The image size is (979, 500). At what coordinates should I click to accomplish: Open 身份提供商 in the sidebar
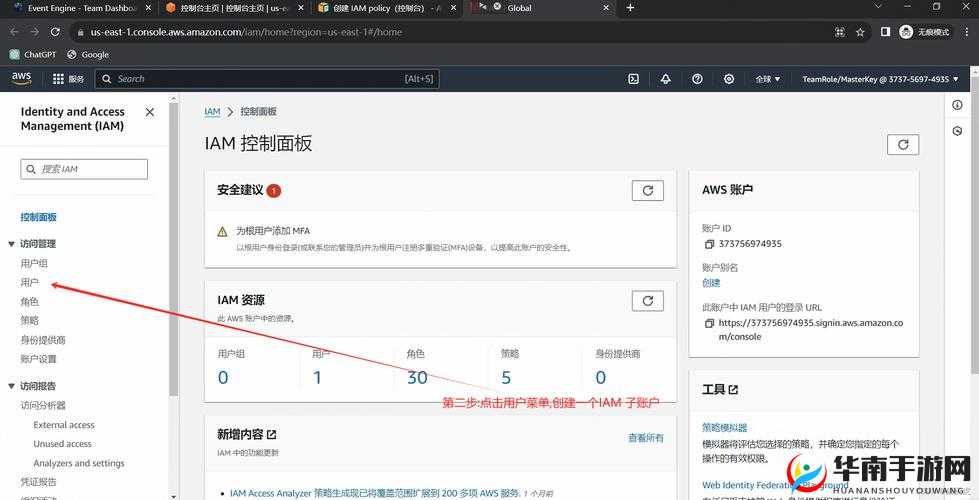[43, 340]
